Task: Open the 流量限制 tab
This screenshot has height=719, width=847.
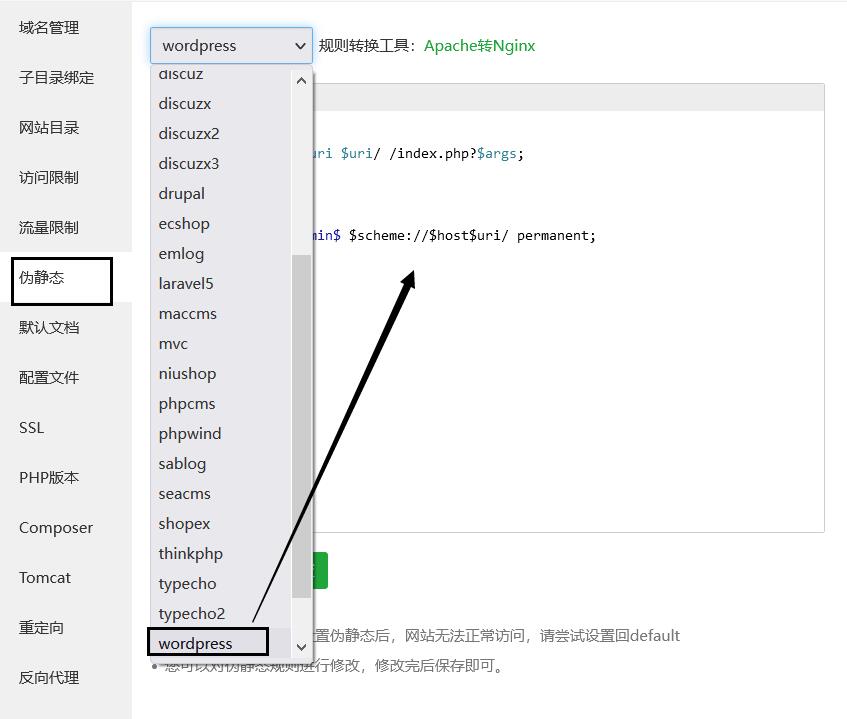Action: point(49,227)
